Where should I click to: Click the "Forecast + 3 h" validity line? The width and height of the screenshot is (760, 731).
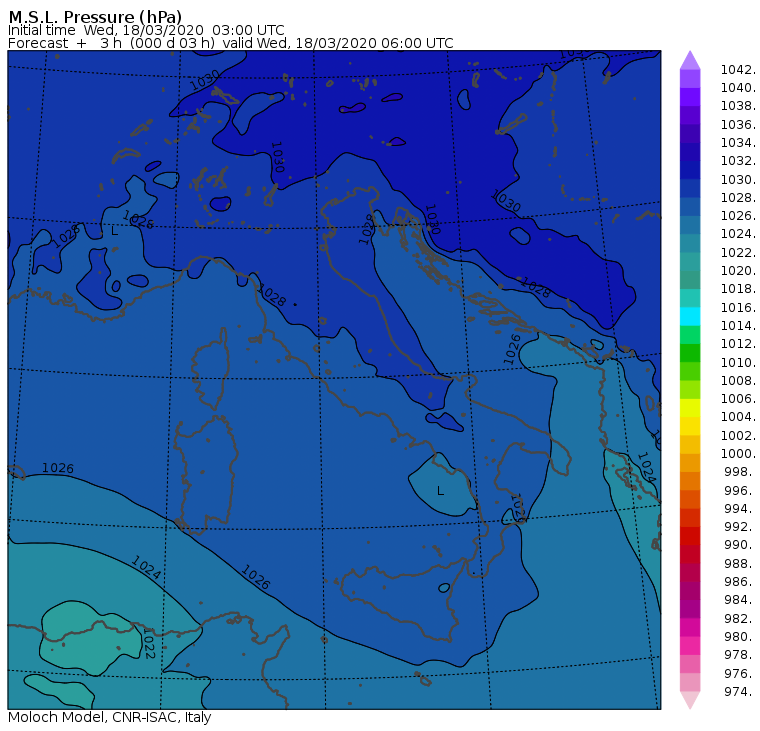coord(231,43)
